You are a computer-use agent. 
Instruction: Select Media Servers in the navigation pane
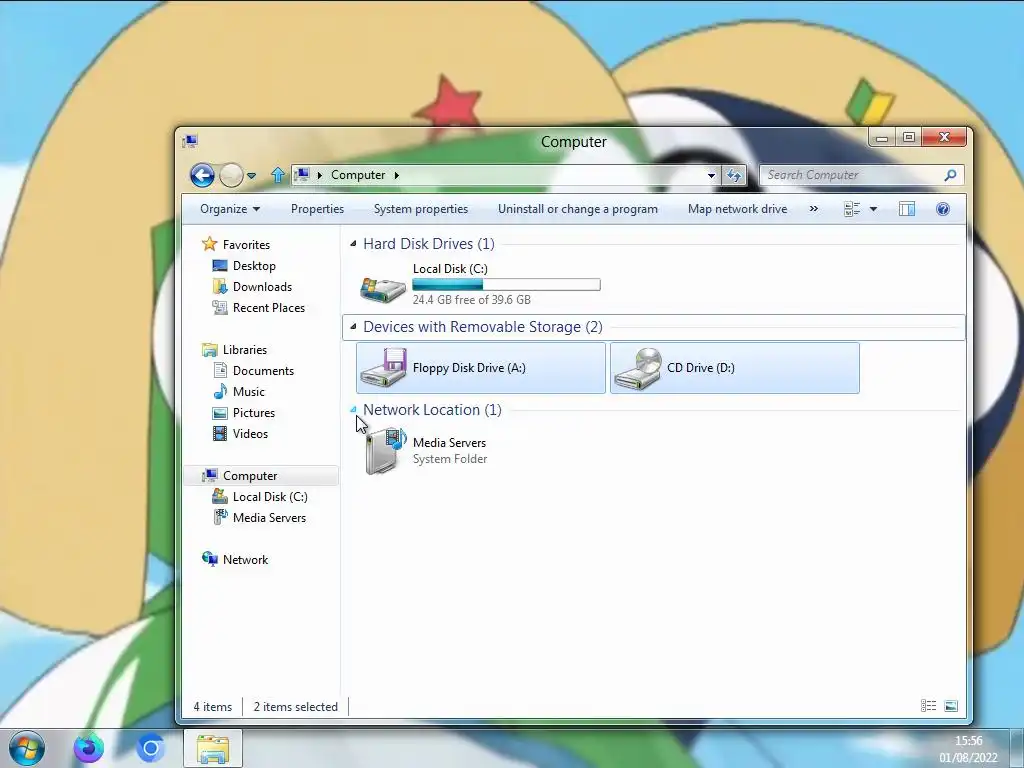pos(269,517)
